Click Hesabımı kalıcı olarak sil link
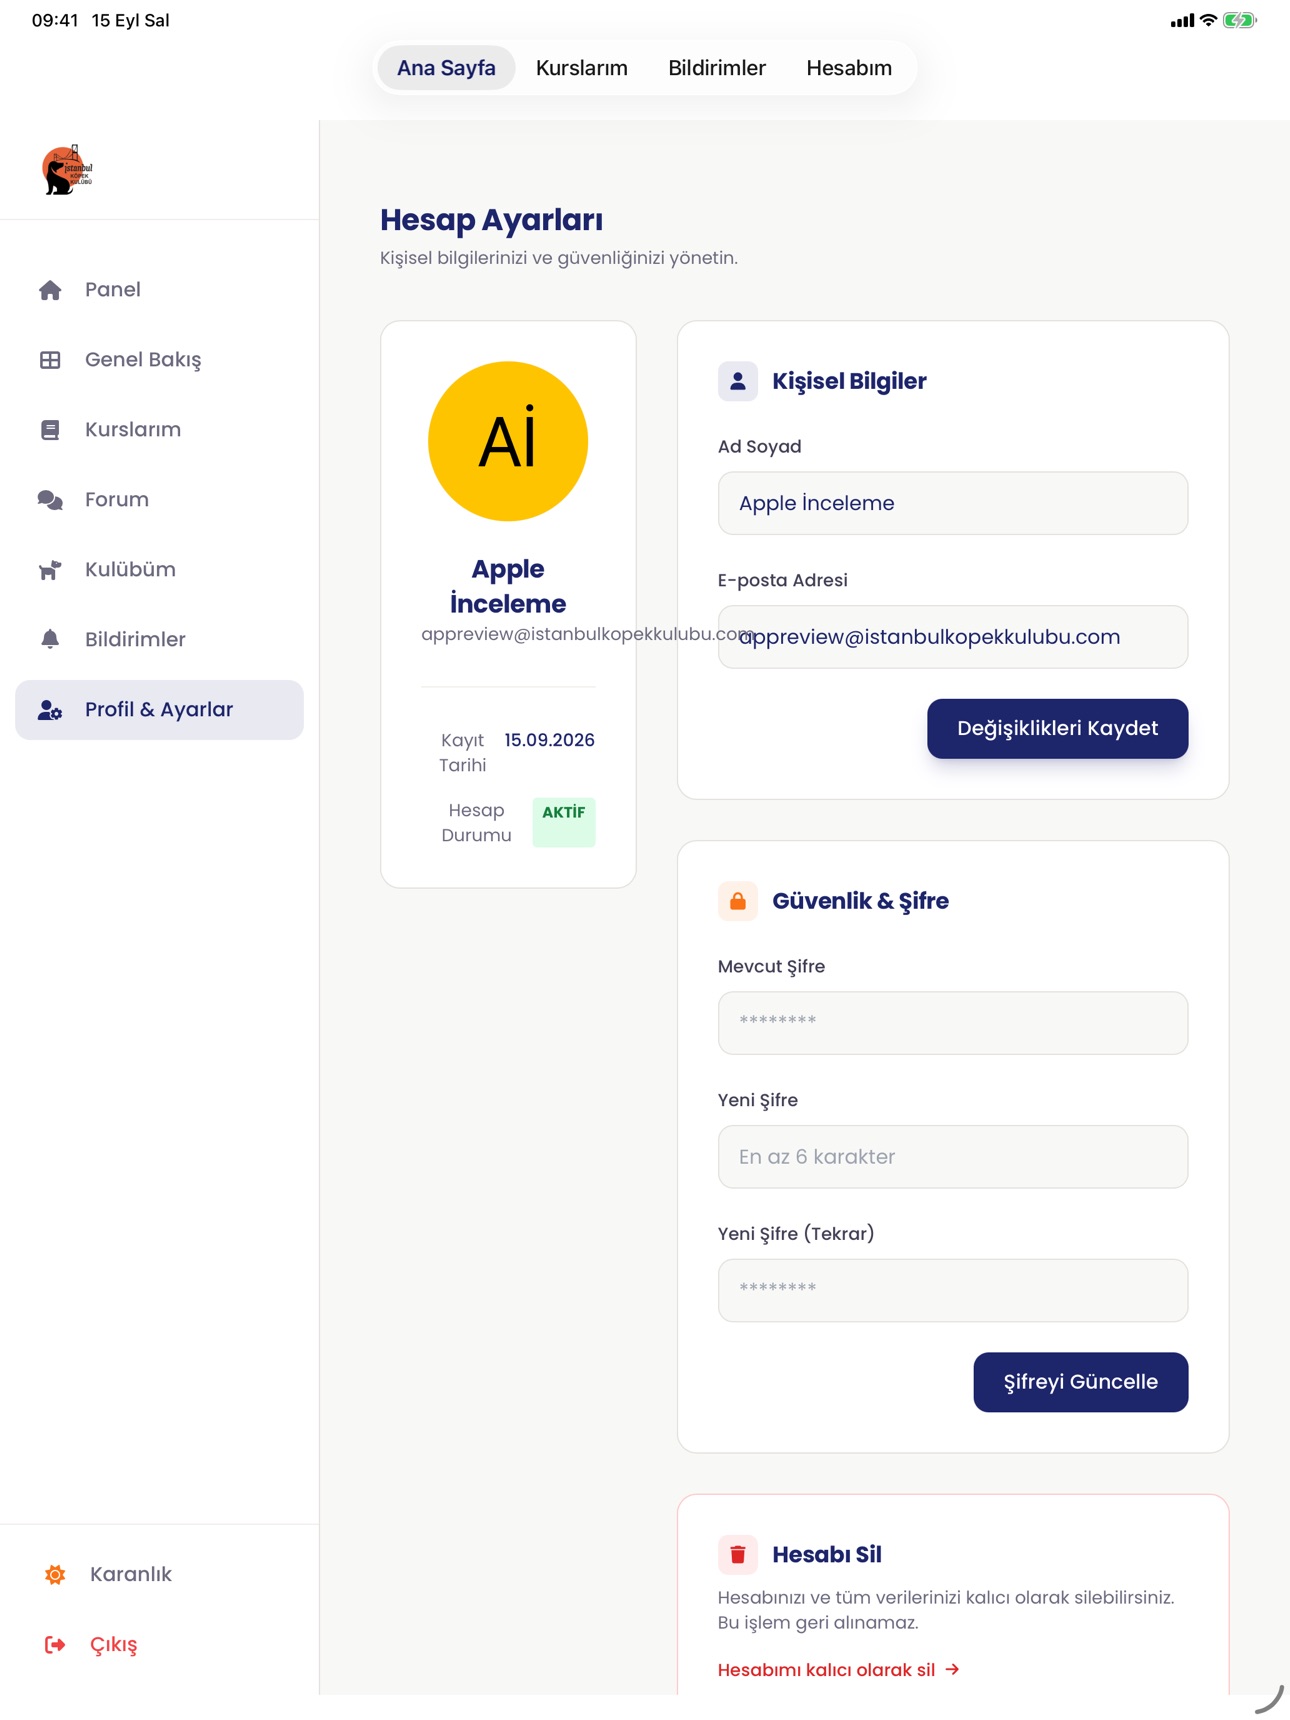 [838, 1670]
